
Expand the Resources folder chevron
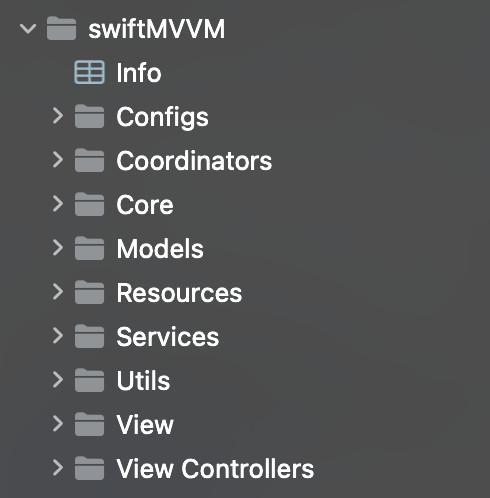(58, 292)
